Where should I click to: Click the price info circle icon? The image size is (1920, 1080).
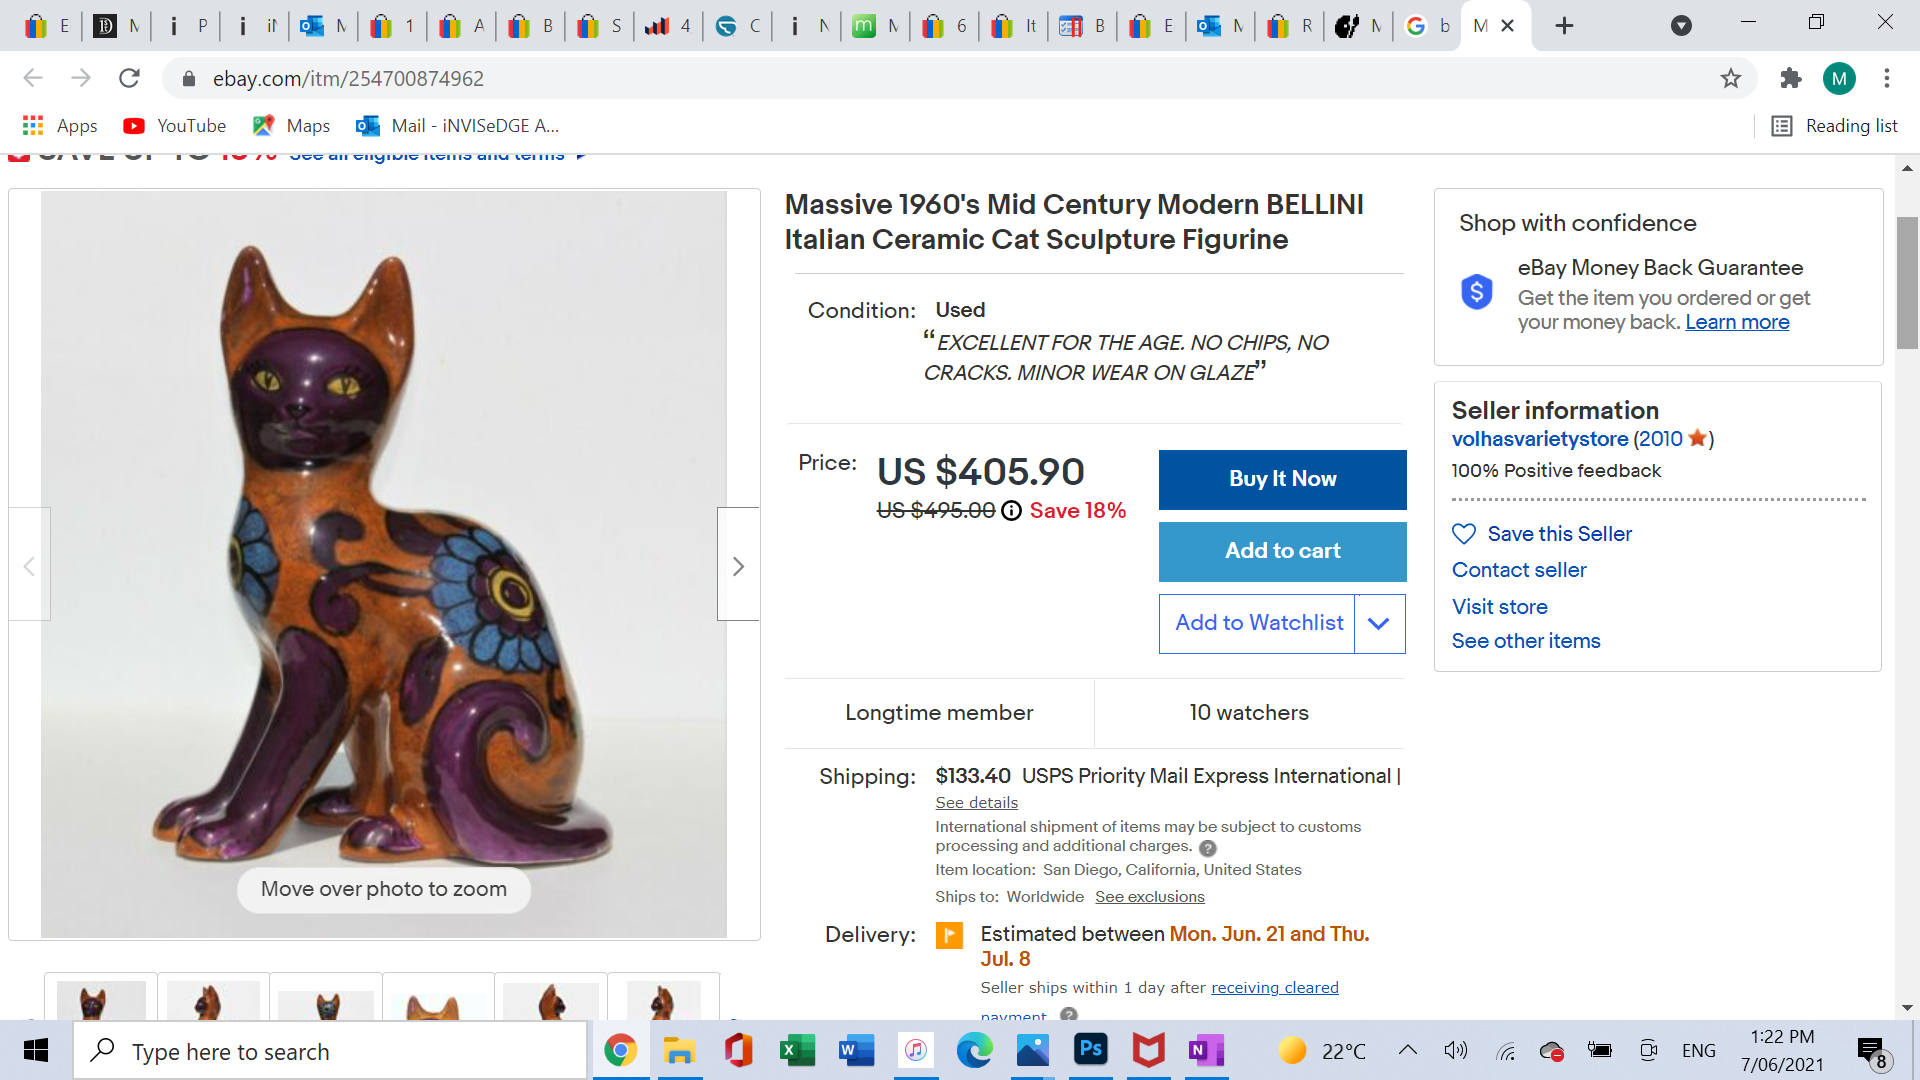(x=1011, y=511)
